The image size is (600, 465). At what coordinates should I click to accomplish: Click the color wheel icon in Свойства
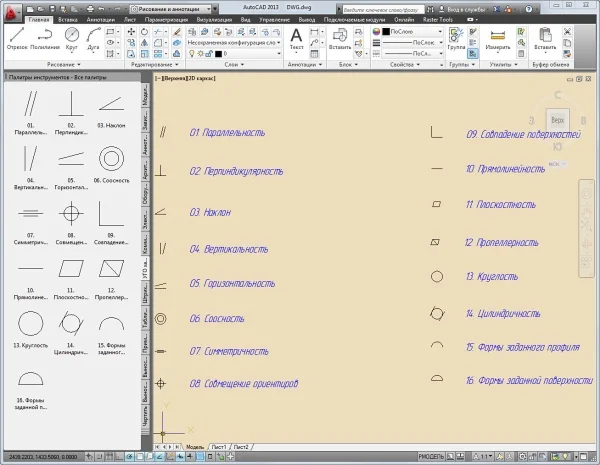[376, 32]
